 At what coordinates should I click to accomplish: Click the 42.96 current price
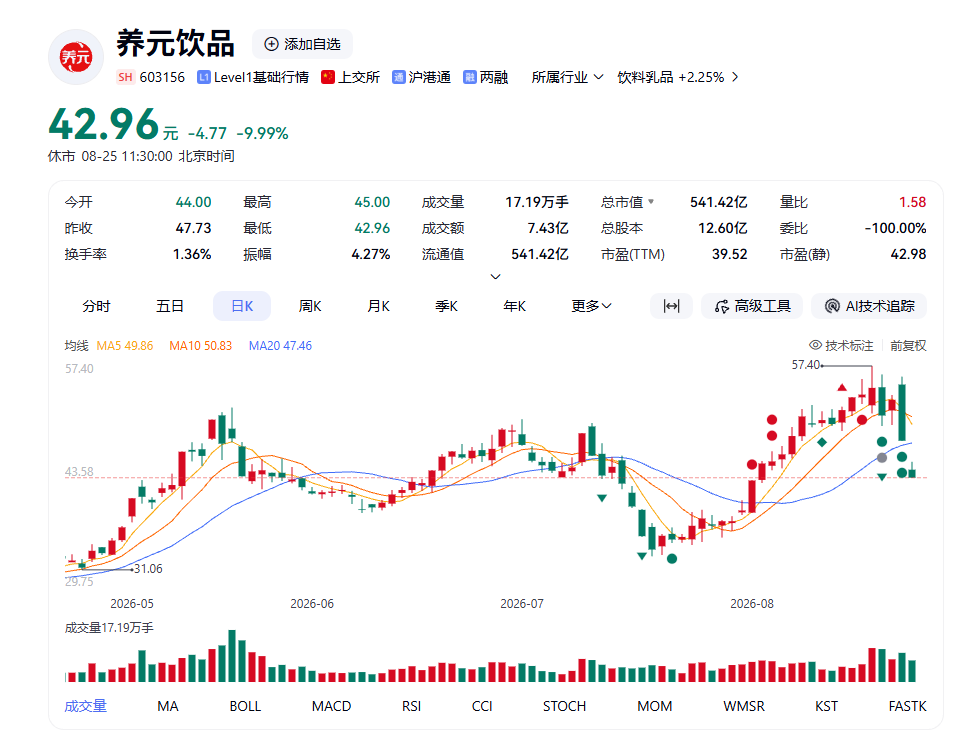[x=104, y=125]
